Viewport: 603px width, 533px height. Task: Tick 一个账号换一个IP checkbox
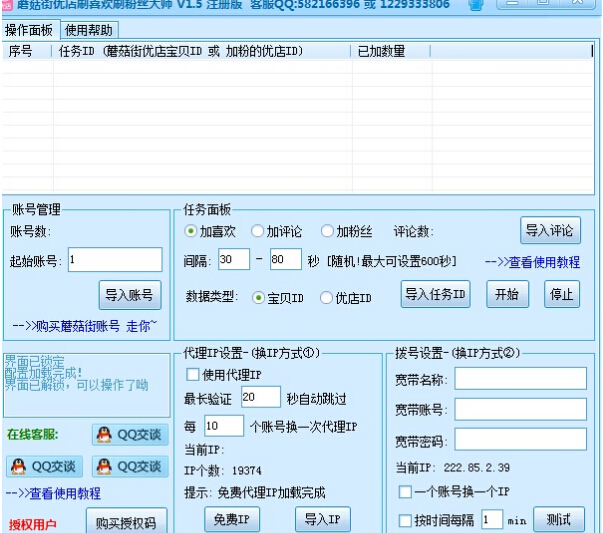pos(454,492)
